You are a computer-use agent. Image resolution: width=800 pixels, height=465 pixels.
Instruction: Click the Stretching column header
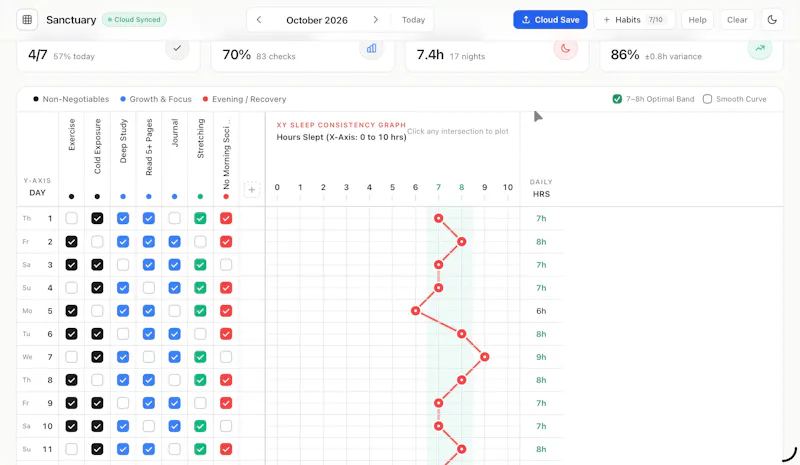(x=200, y=139)
